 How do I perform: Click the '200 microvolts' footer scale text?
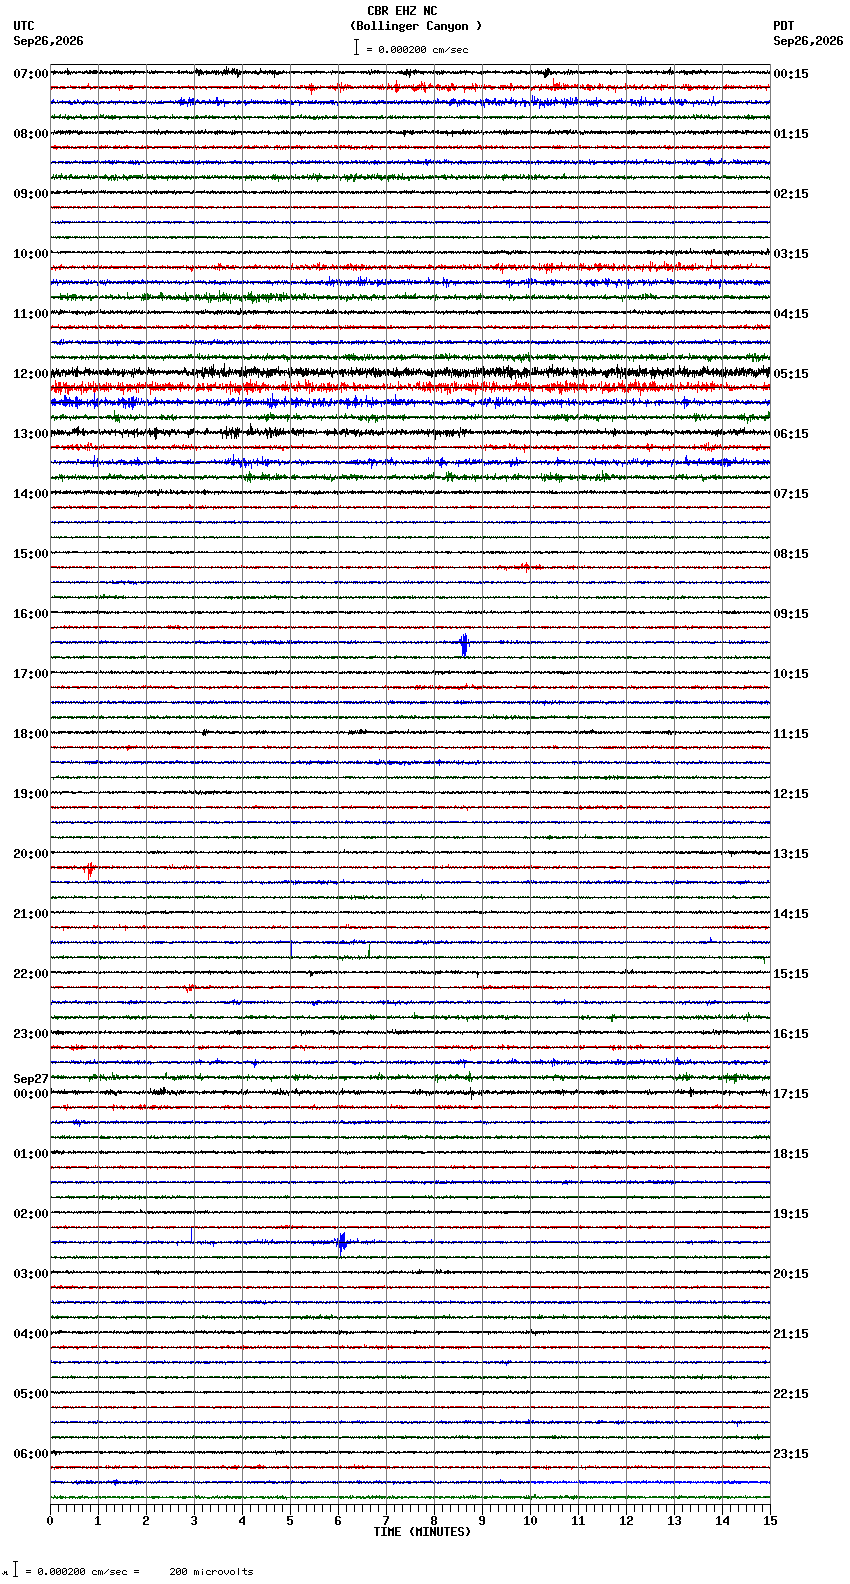point(211,1572)
